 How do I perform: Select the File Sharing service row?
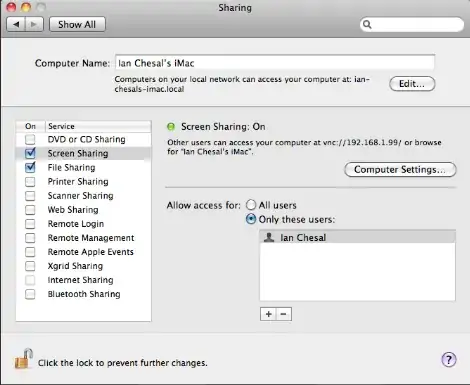coord(83,167)
